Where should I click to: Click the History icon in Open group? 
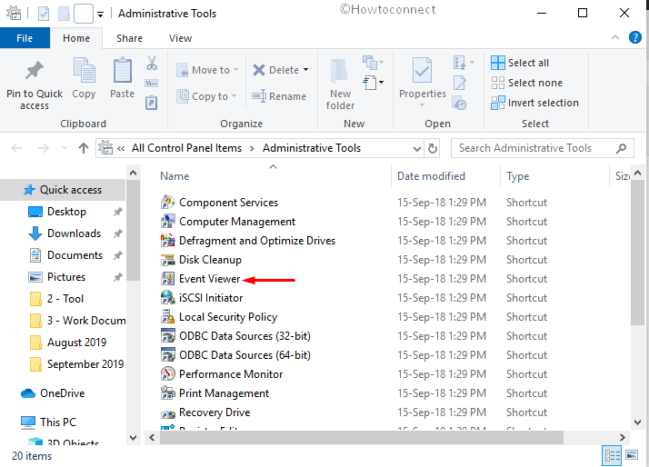tap(459, 103)
